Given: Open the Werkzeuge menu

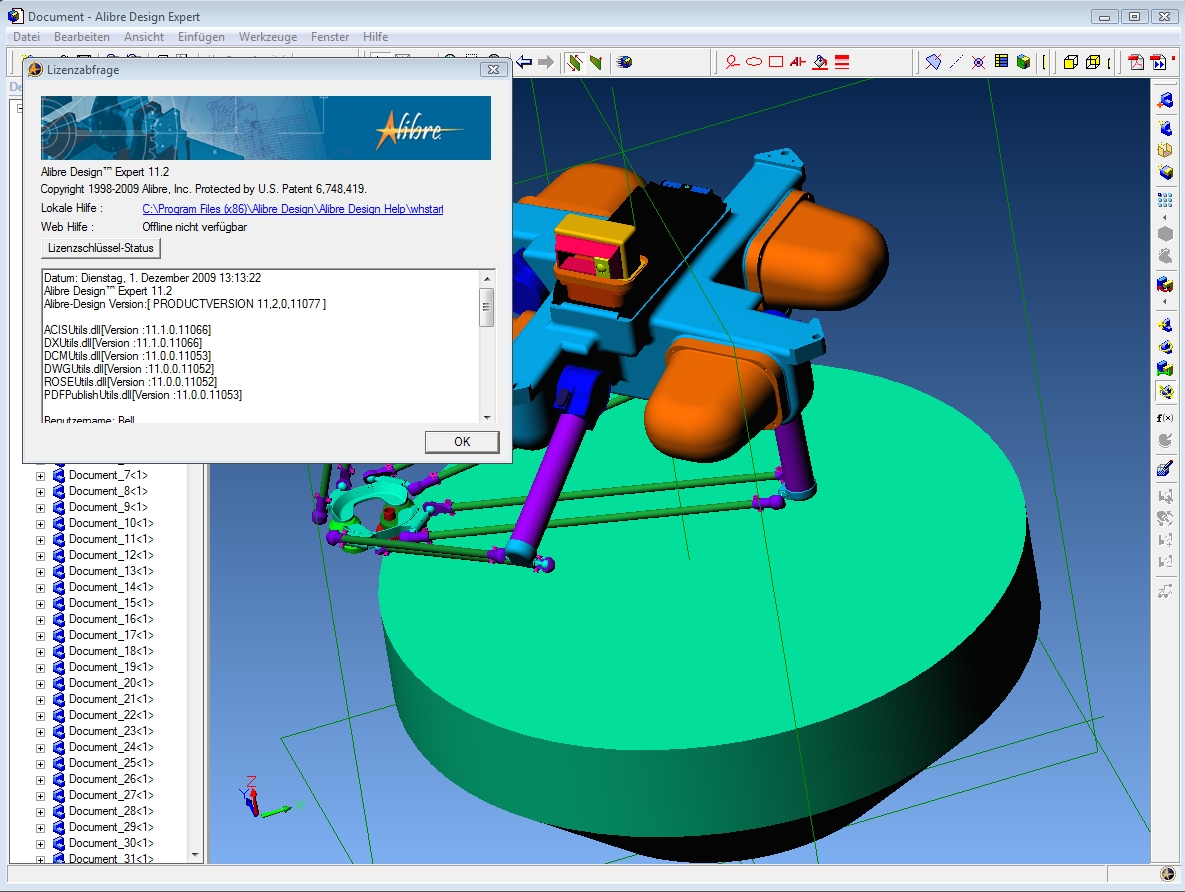Looking at the screenshot, I should (268, 36).
